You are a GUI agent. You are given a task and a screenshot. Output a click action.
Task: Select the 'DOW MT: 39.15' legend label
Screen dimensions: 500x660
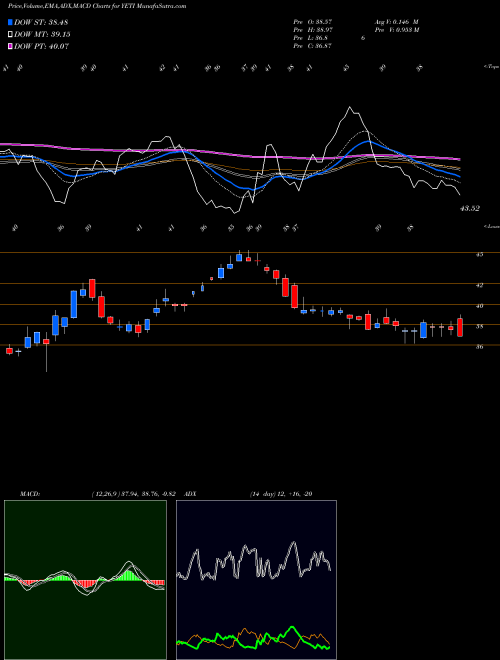[x=42, y=35]
